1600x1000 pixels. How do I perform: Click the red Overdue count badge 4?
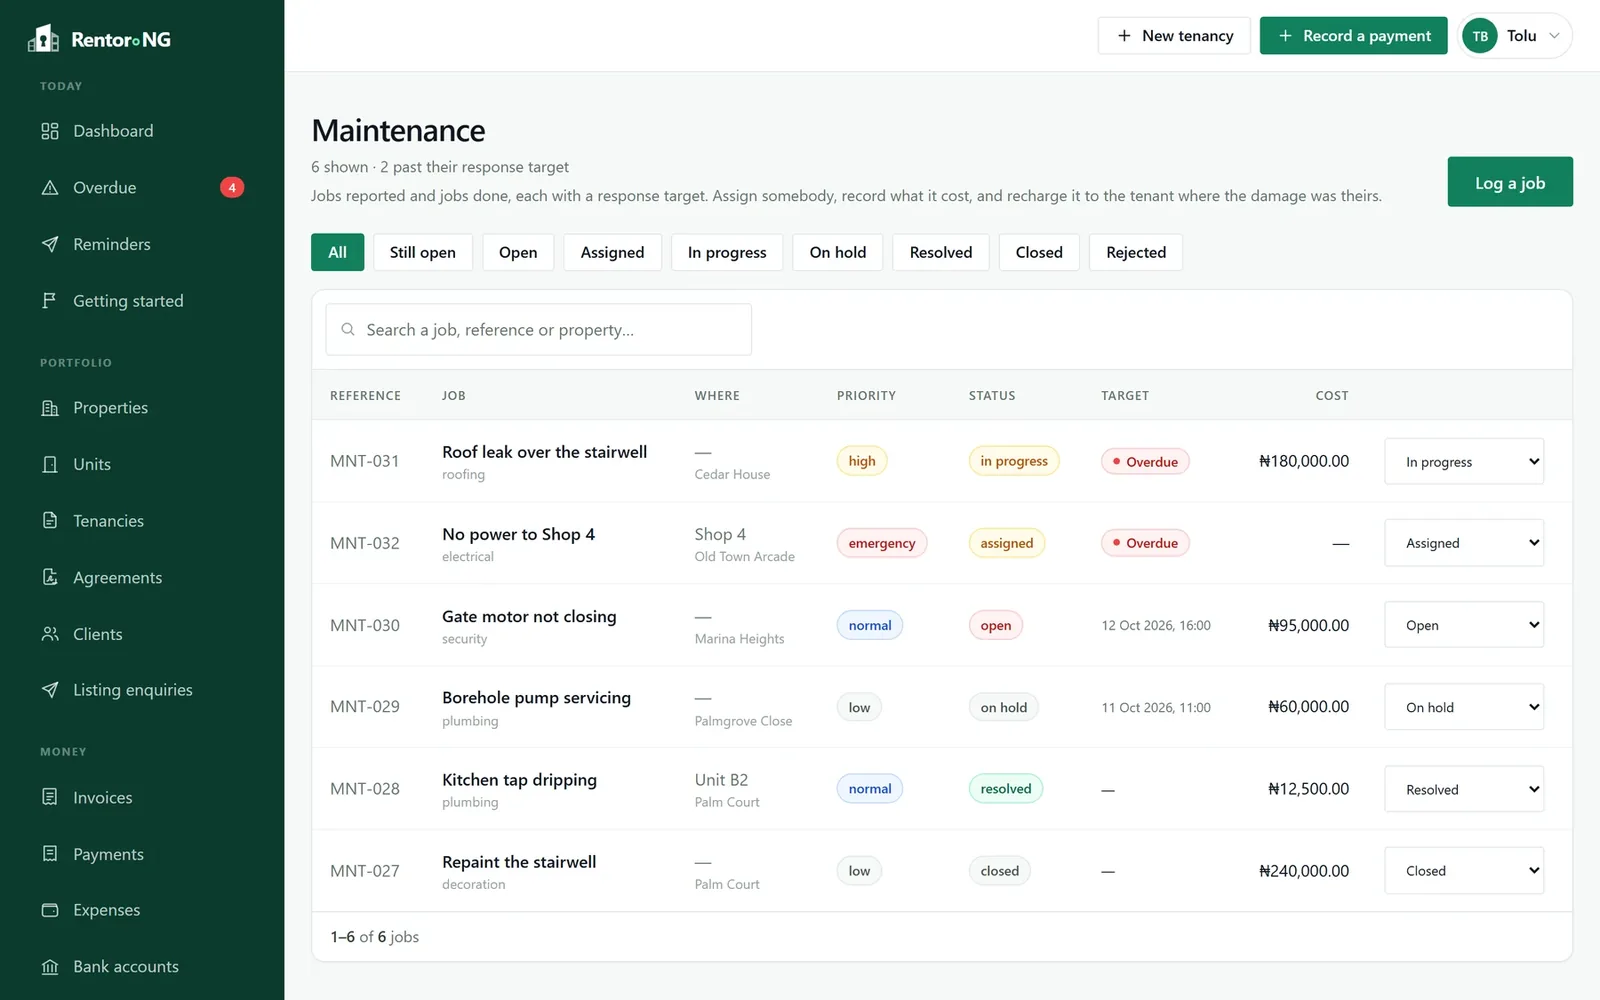point(232,188)
